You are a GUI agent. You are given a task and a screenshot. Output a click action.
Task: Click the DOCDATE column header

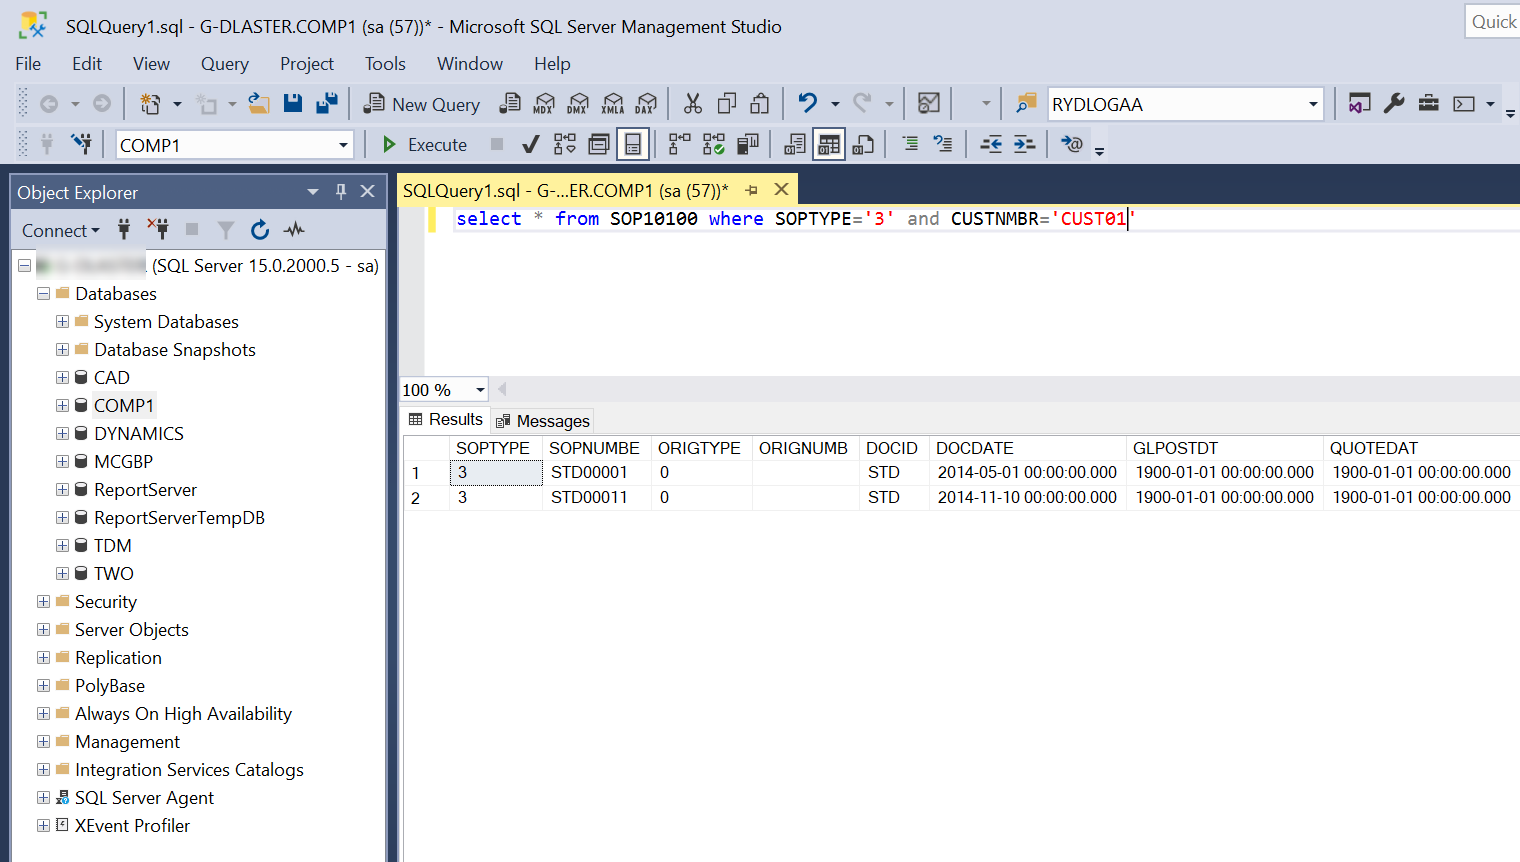(x=1028, y=448)
